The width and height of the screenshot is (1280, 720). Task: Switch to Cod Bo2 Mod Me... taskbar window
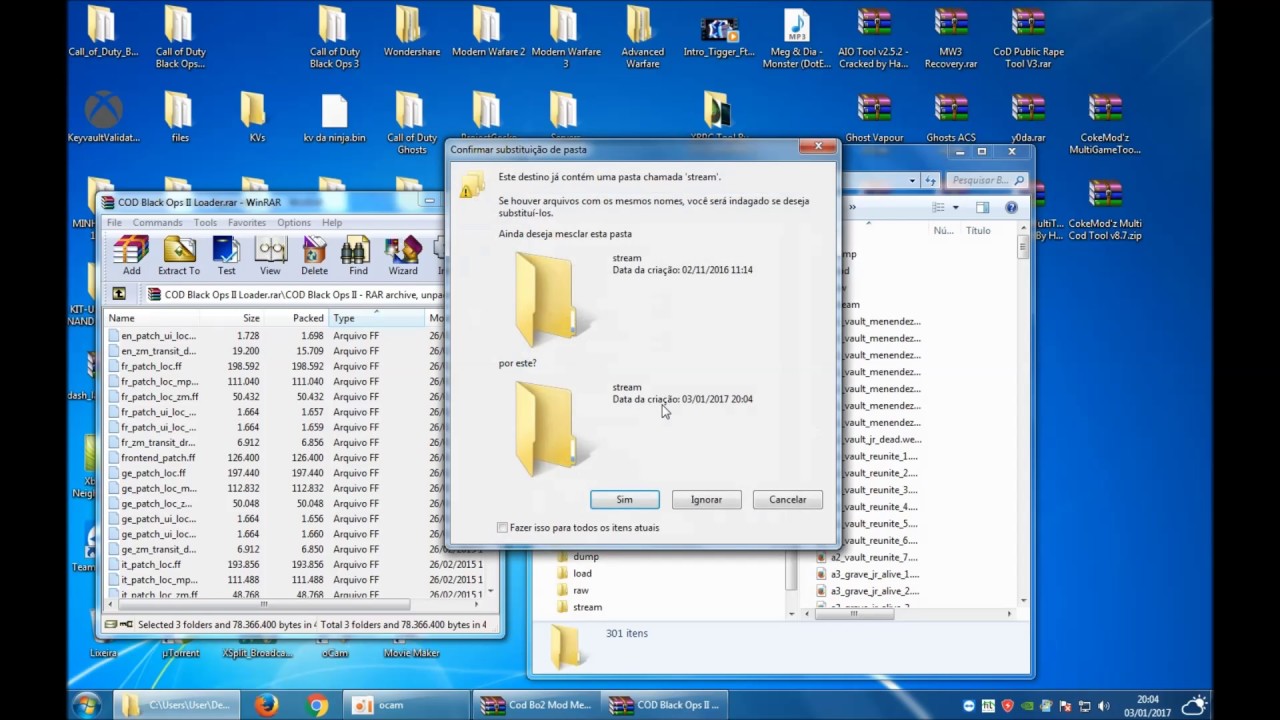tap(538, 704)
